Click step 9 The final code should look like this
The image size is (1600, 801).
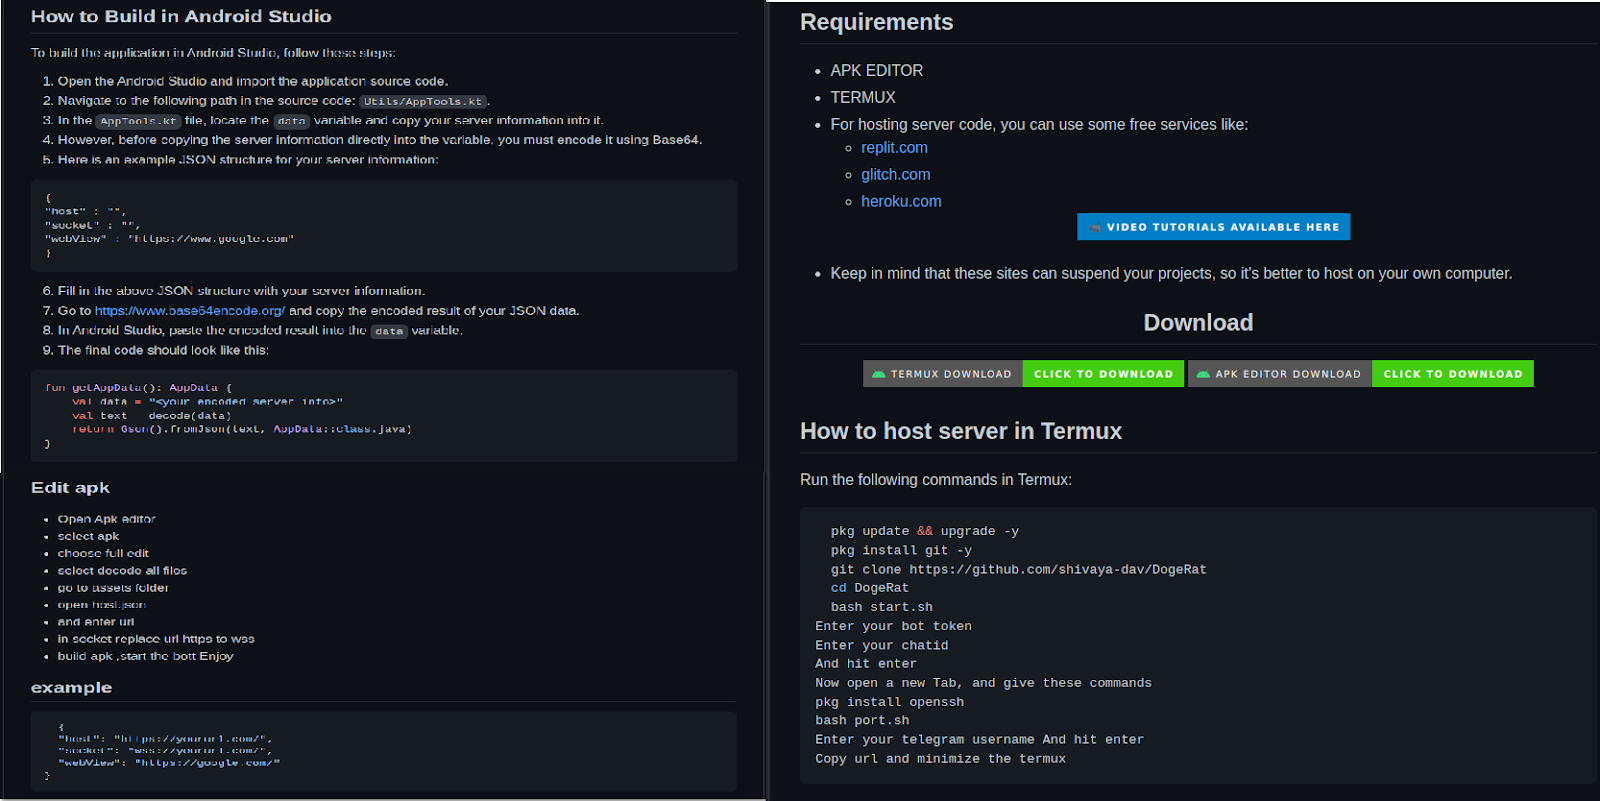point(163,350)
